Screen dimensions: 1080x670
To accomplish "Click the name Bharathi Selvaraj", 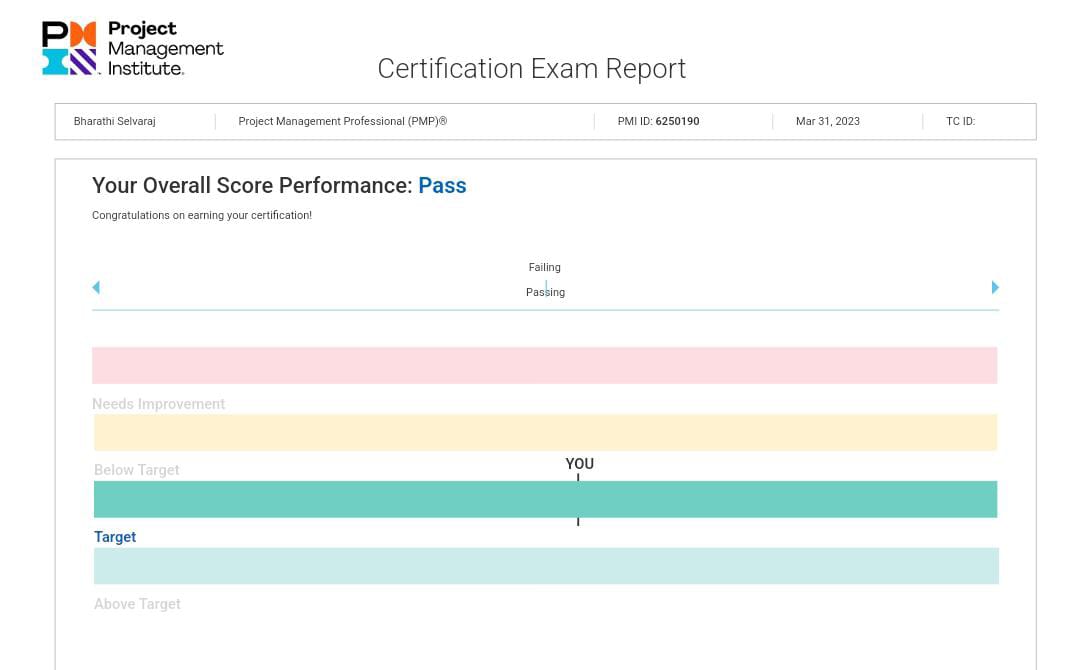I will [114, 121].
